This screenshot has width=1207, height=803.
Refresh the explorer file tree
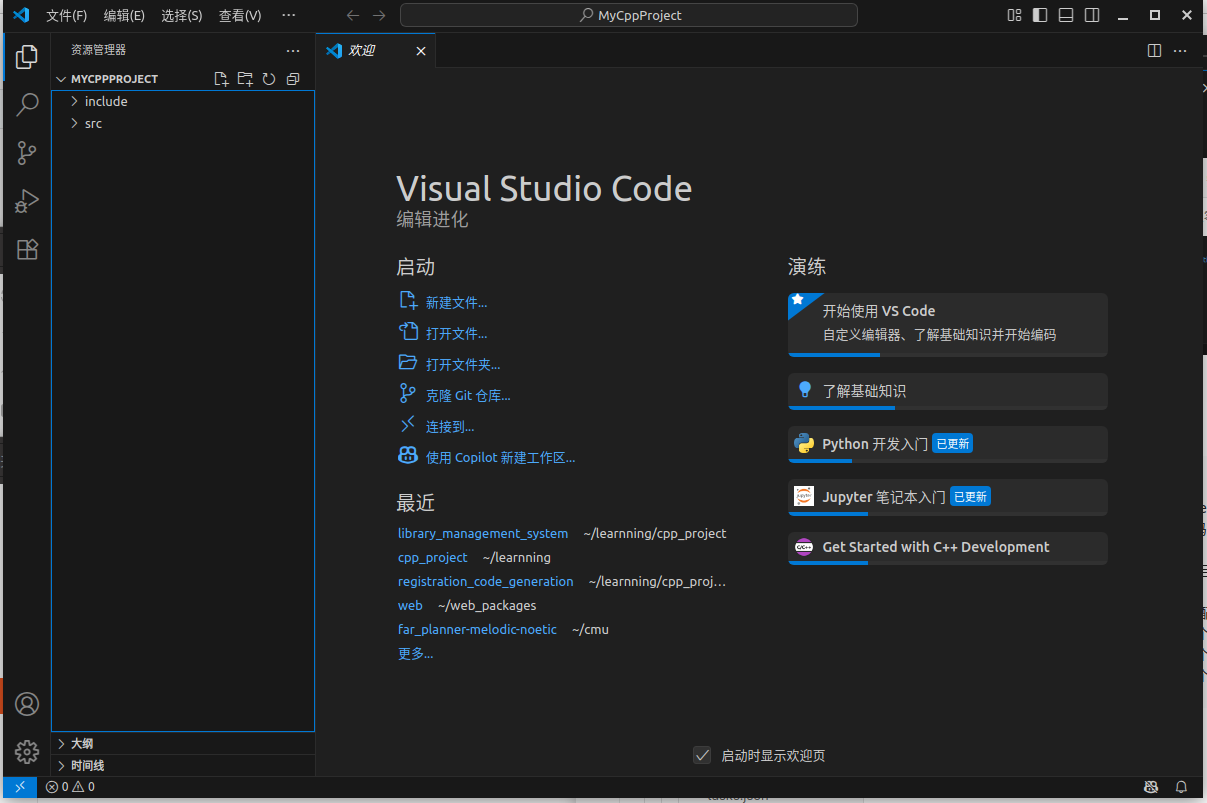[x=269, y=79]
